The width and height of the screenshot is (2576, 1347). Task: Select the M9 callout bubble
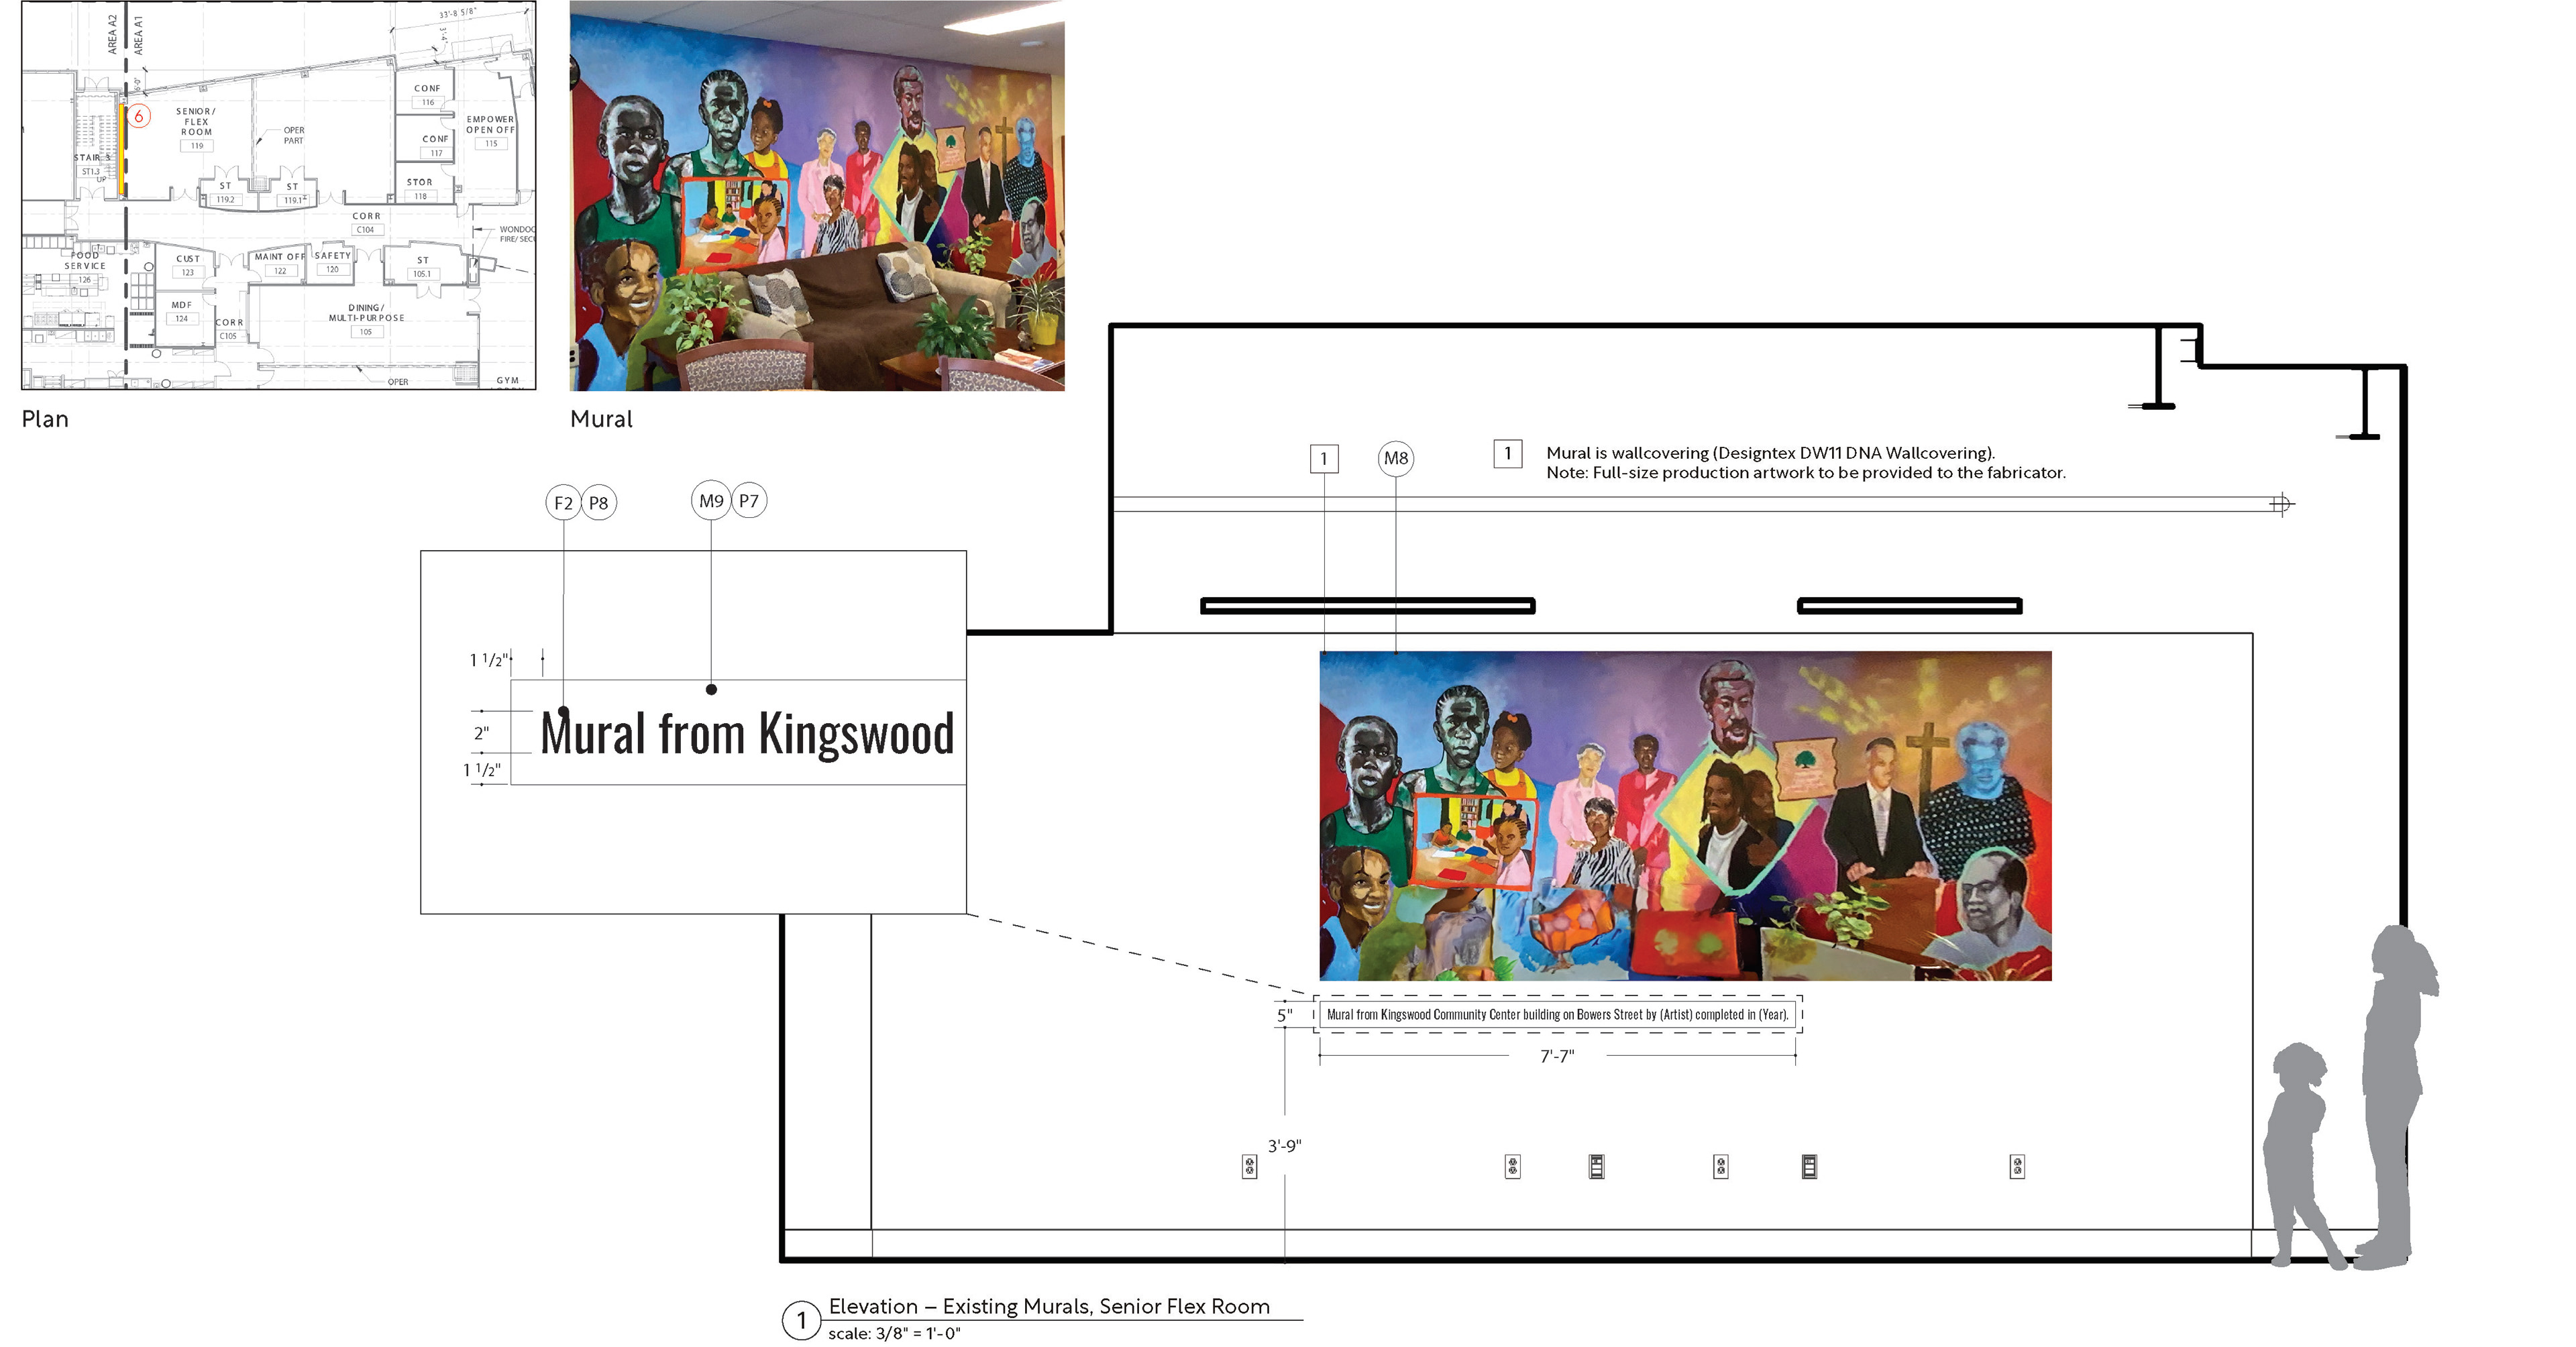(x=711, y=501)
